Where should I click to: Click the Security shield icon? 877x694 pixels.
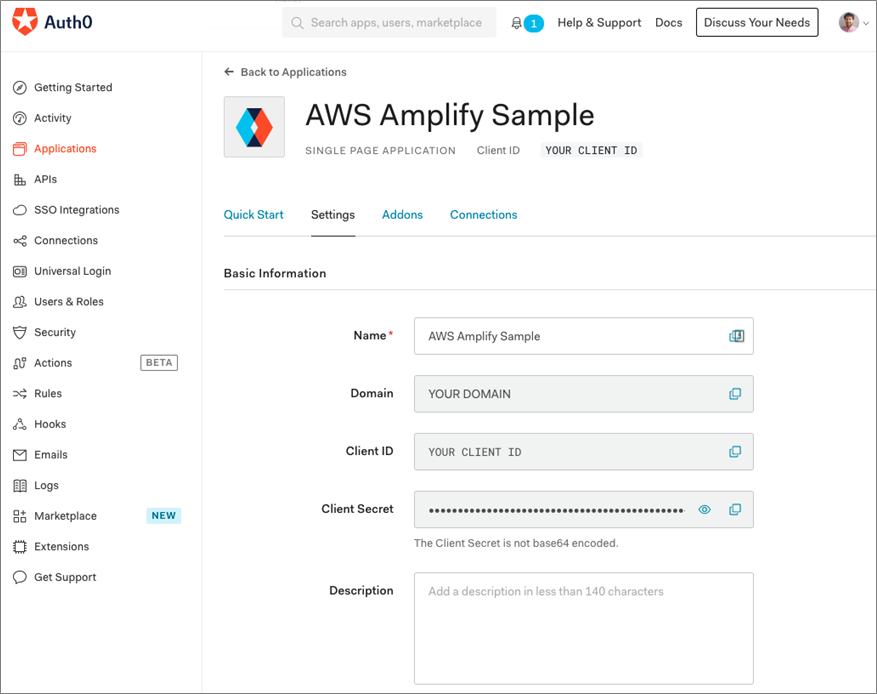click(x=20, y=333)
